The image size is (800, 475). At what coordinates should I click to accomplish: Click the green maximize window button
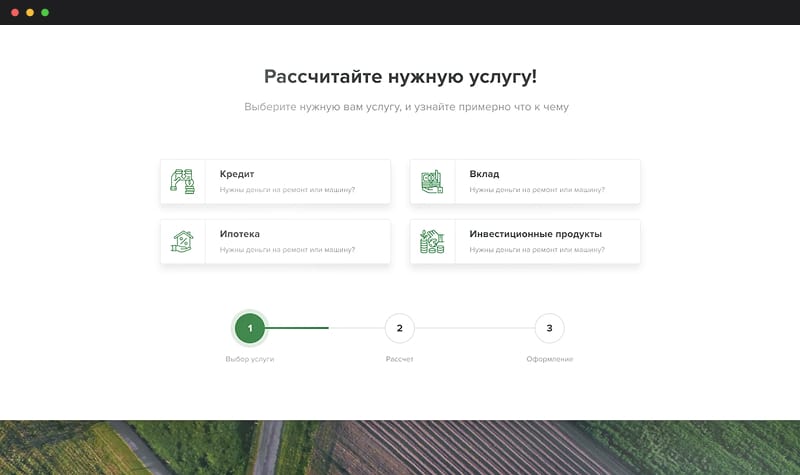45,12
